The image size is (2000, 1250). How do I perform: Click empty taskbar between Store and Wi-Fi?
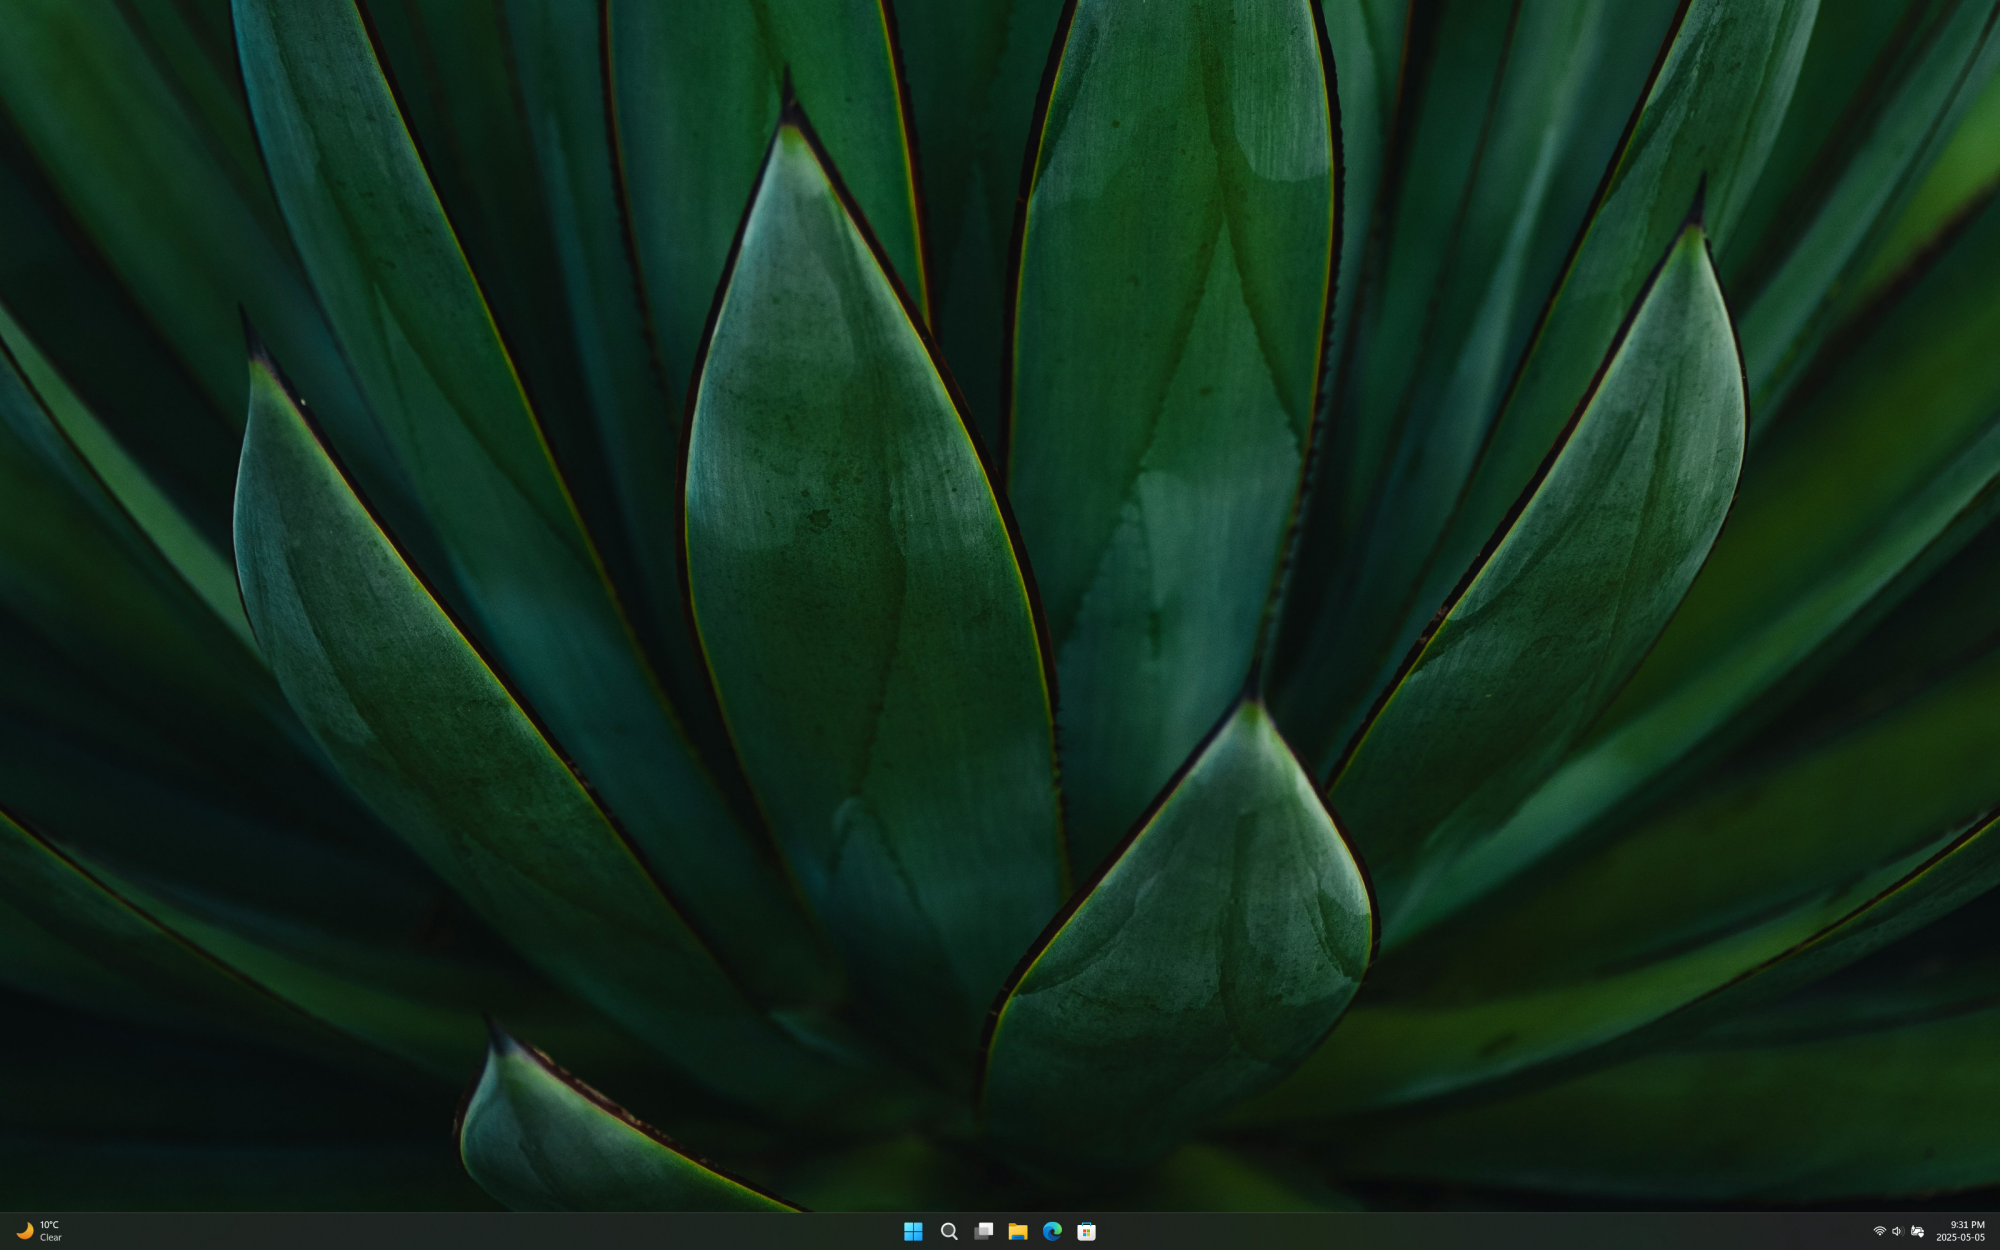pos(1480,1231)
